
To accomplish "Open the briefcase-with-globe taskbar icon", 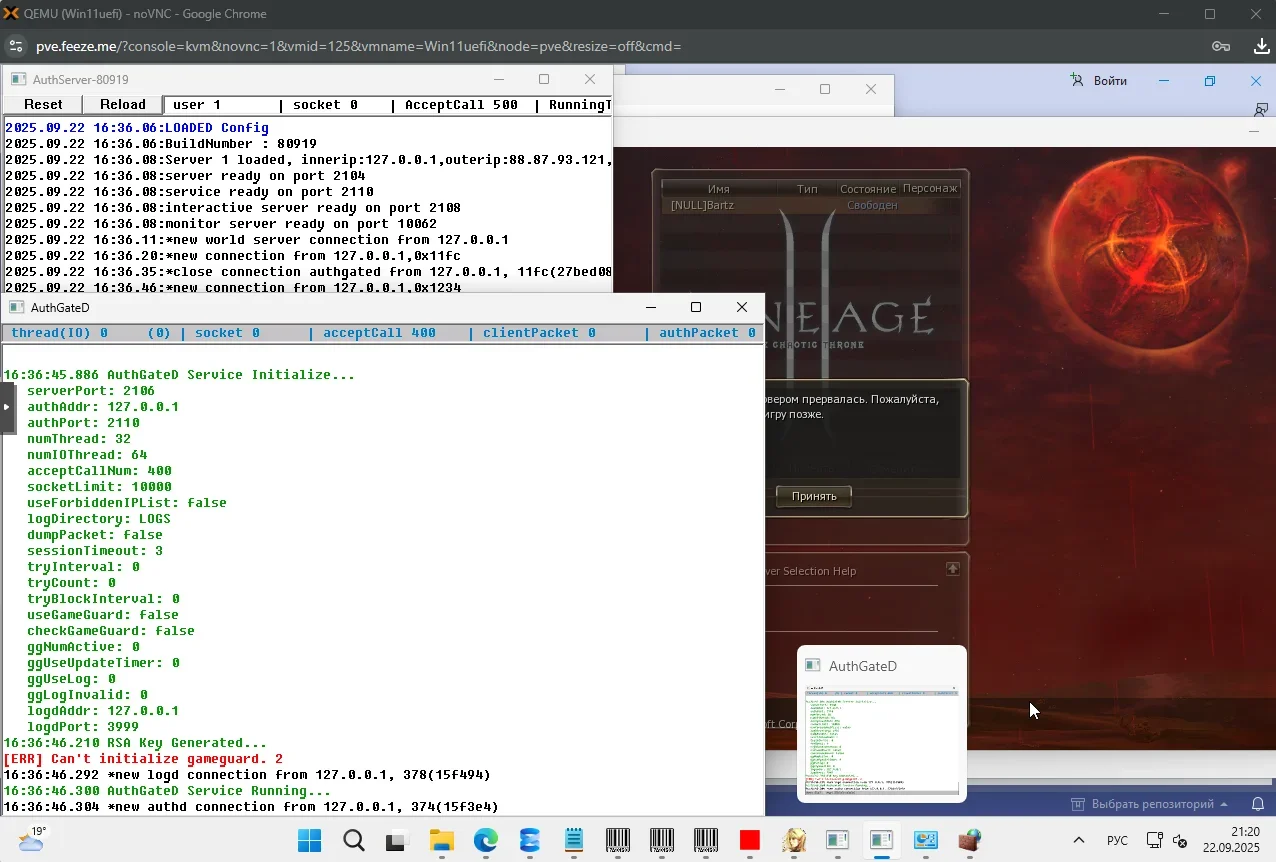I will (x=970, y=840).
